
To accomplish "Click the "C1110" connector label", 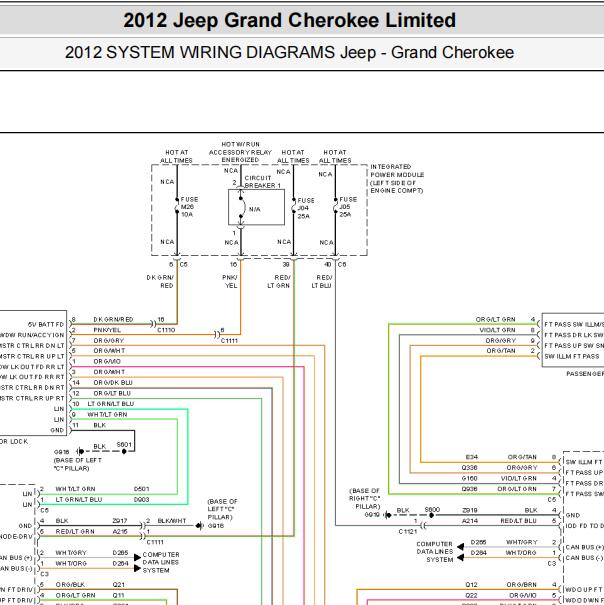I will (x=166, y=330).
